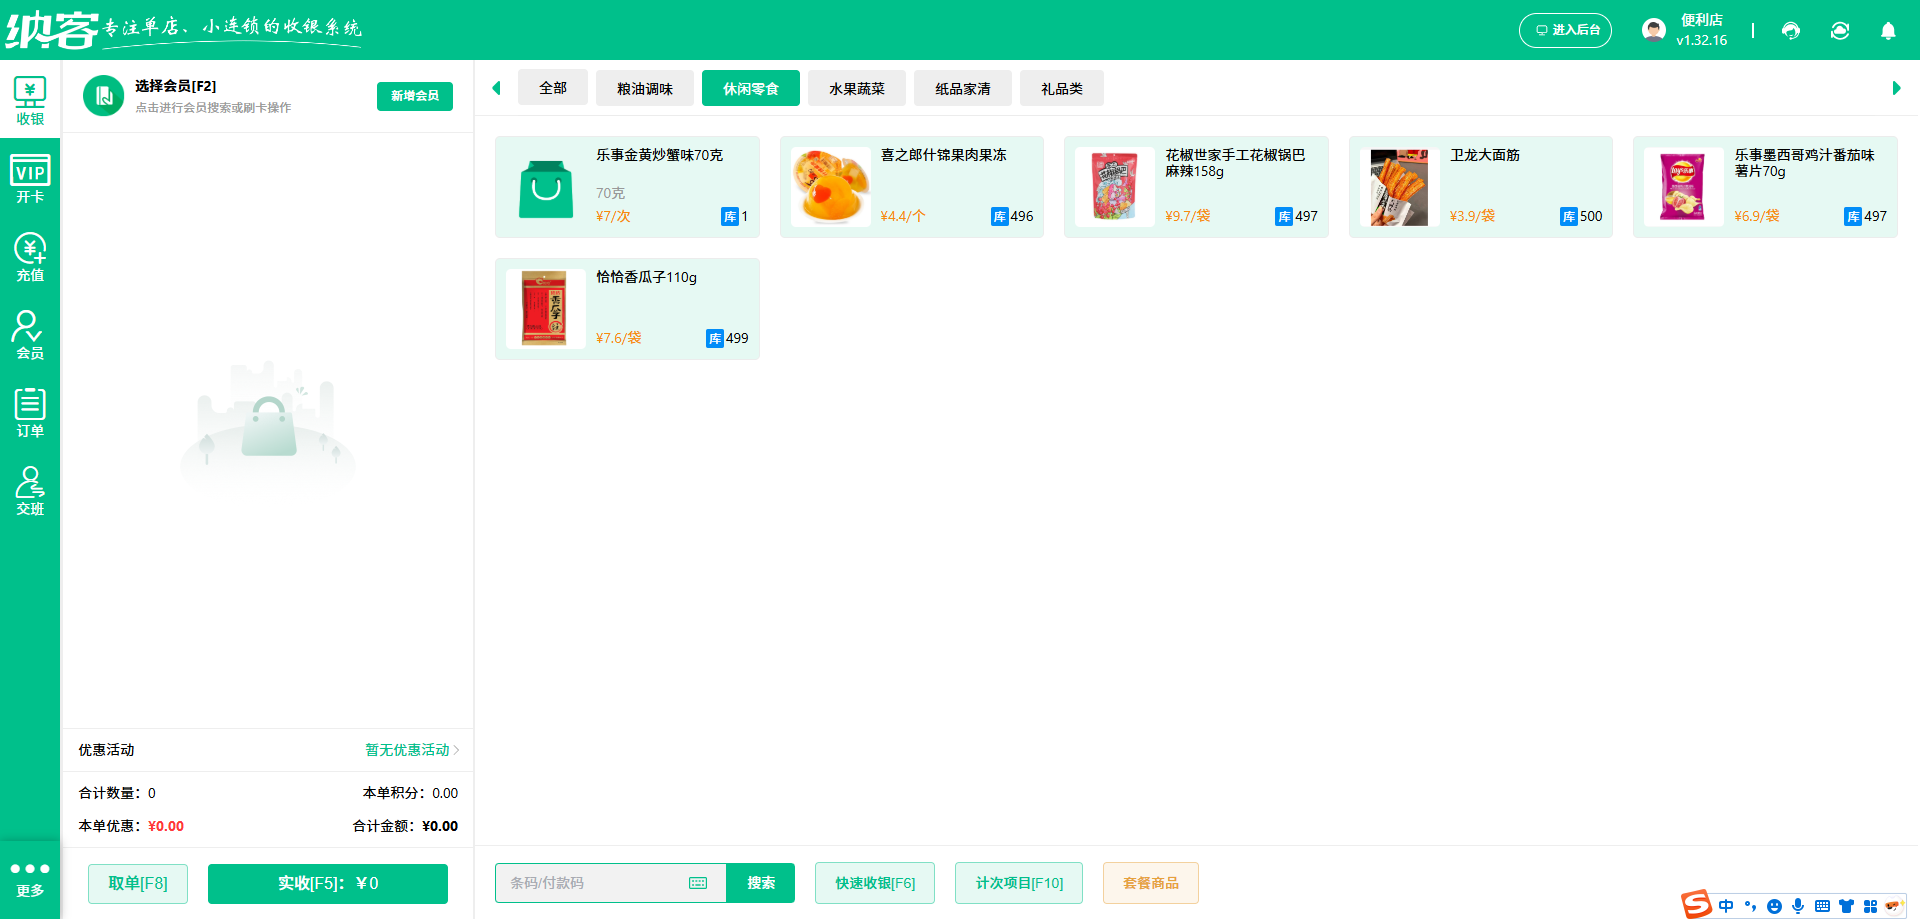Click the 新增会员 add member button
The width and height of the screenshot is (1920, 919).
(414, 96)
